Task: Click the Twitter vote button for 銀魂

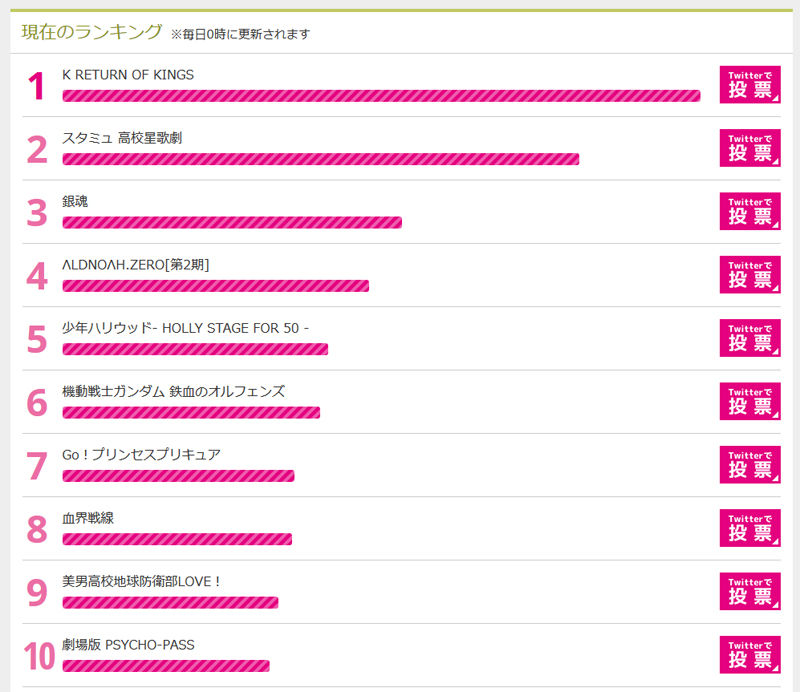Action: click(750, 211)
